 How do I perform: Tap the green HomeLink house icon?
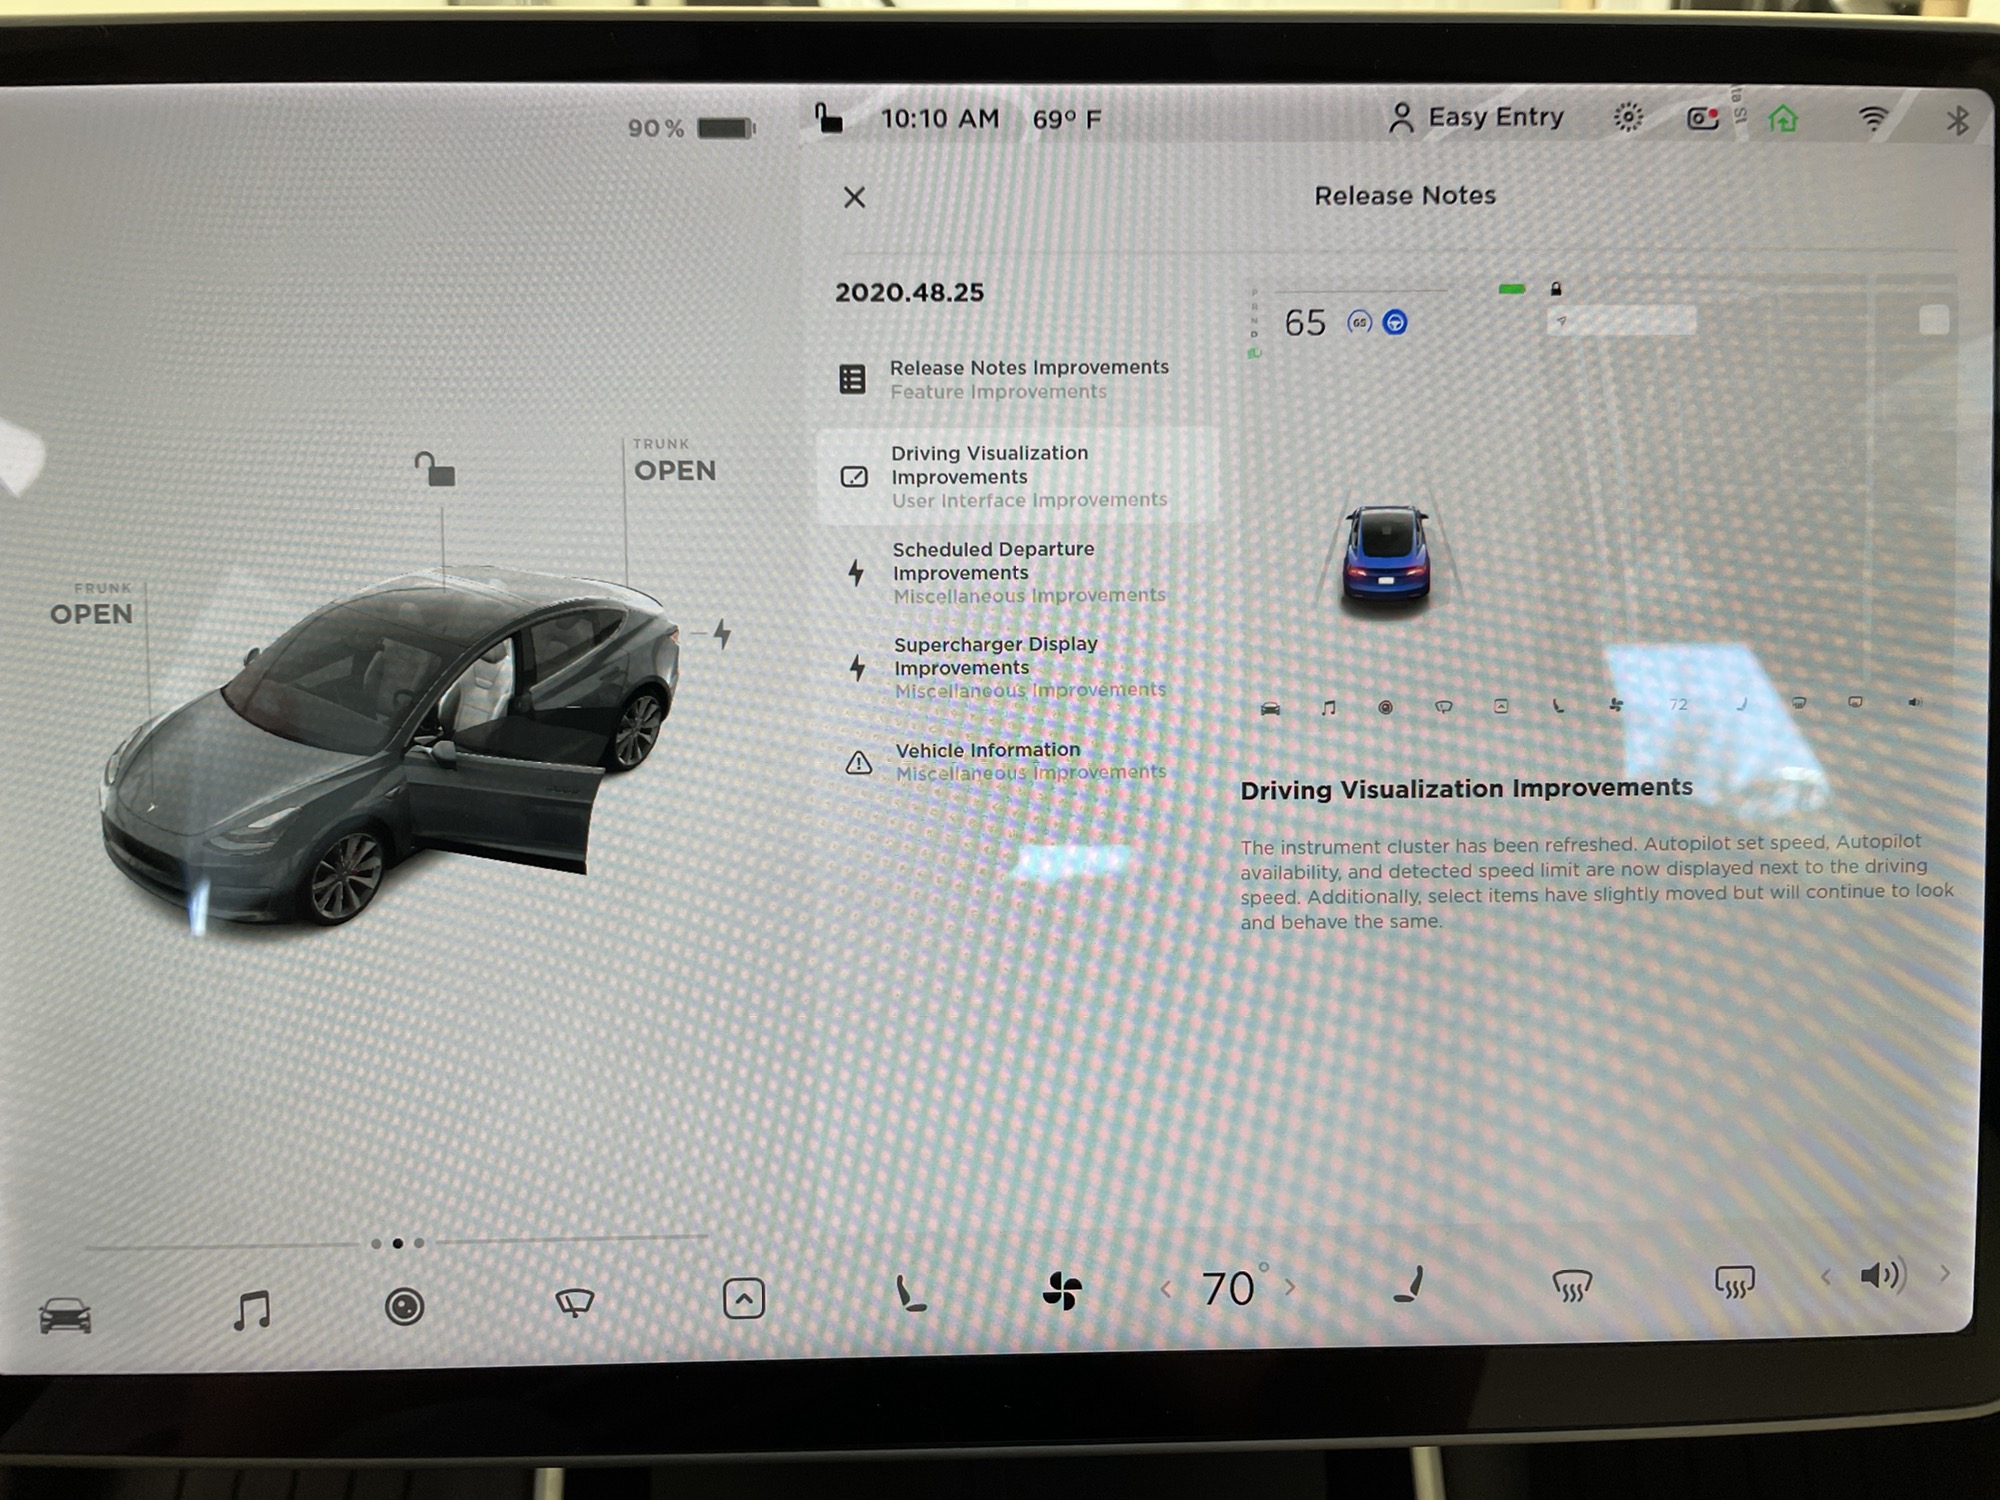coord(1783,119)
